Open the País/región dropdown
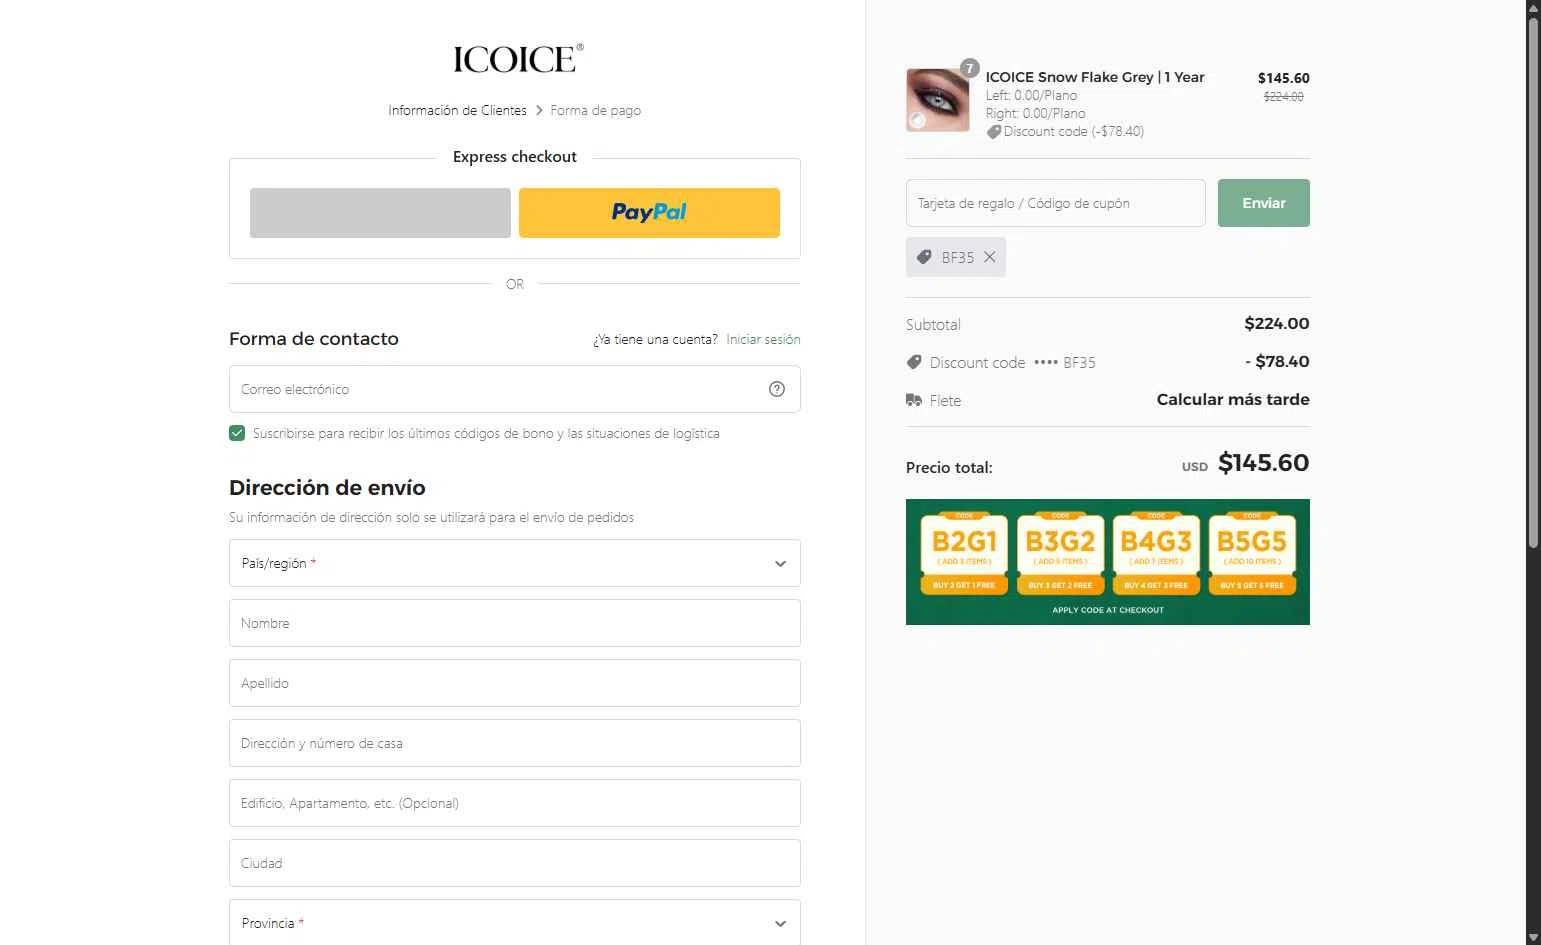This screenshot has height=945, width=1541. 515,563
